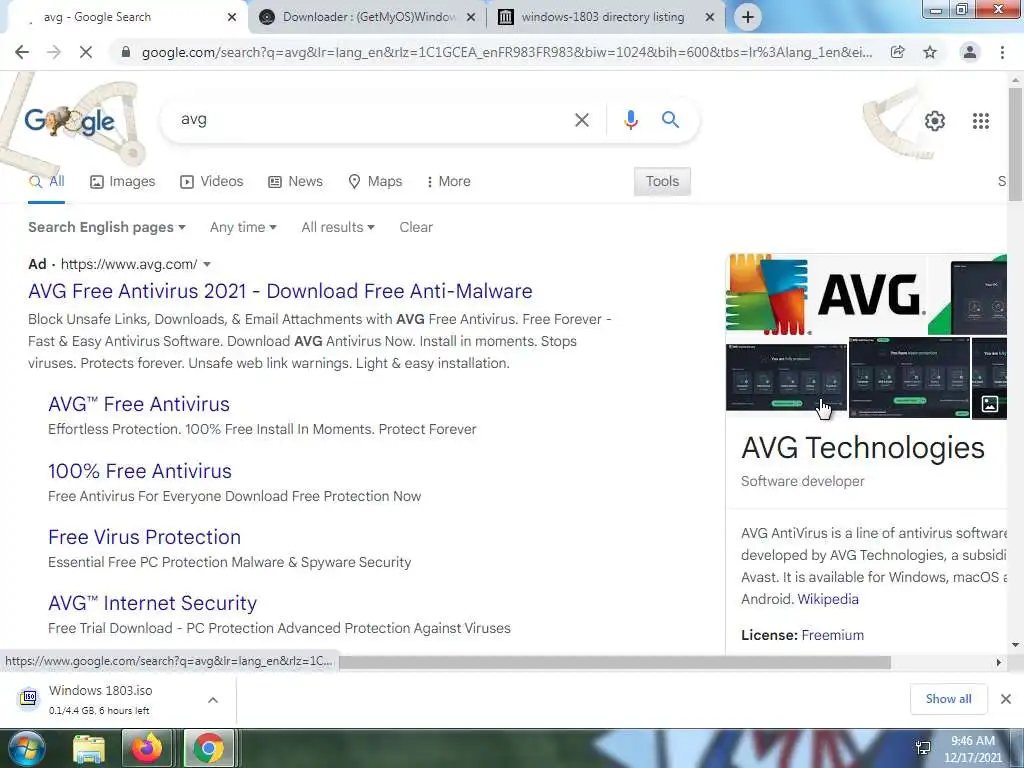Expand Windows 1803.iso download options
Image resolution: width=1024 pixels, height=768 pixels.
pyautogui.click(x=213, y=699)
